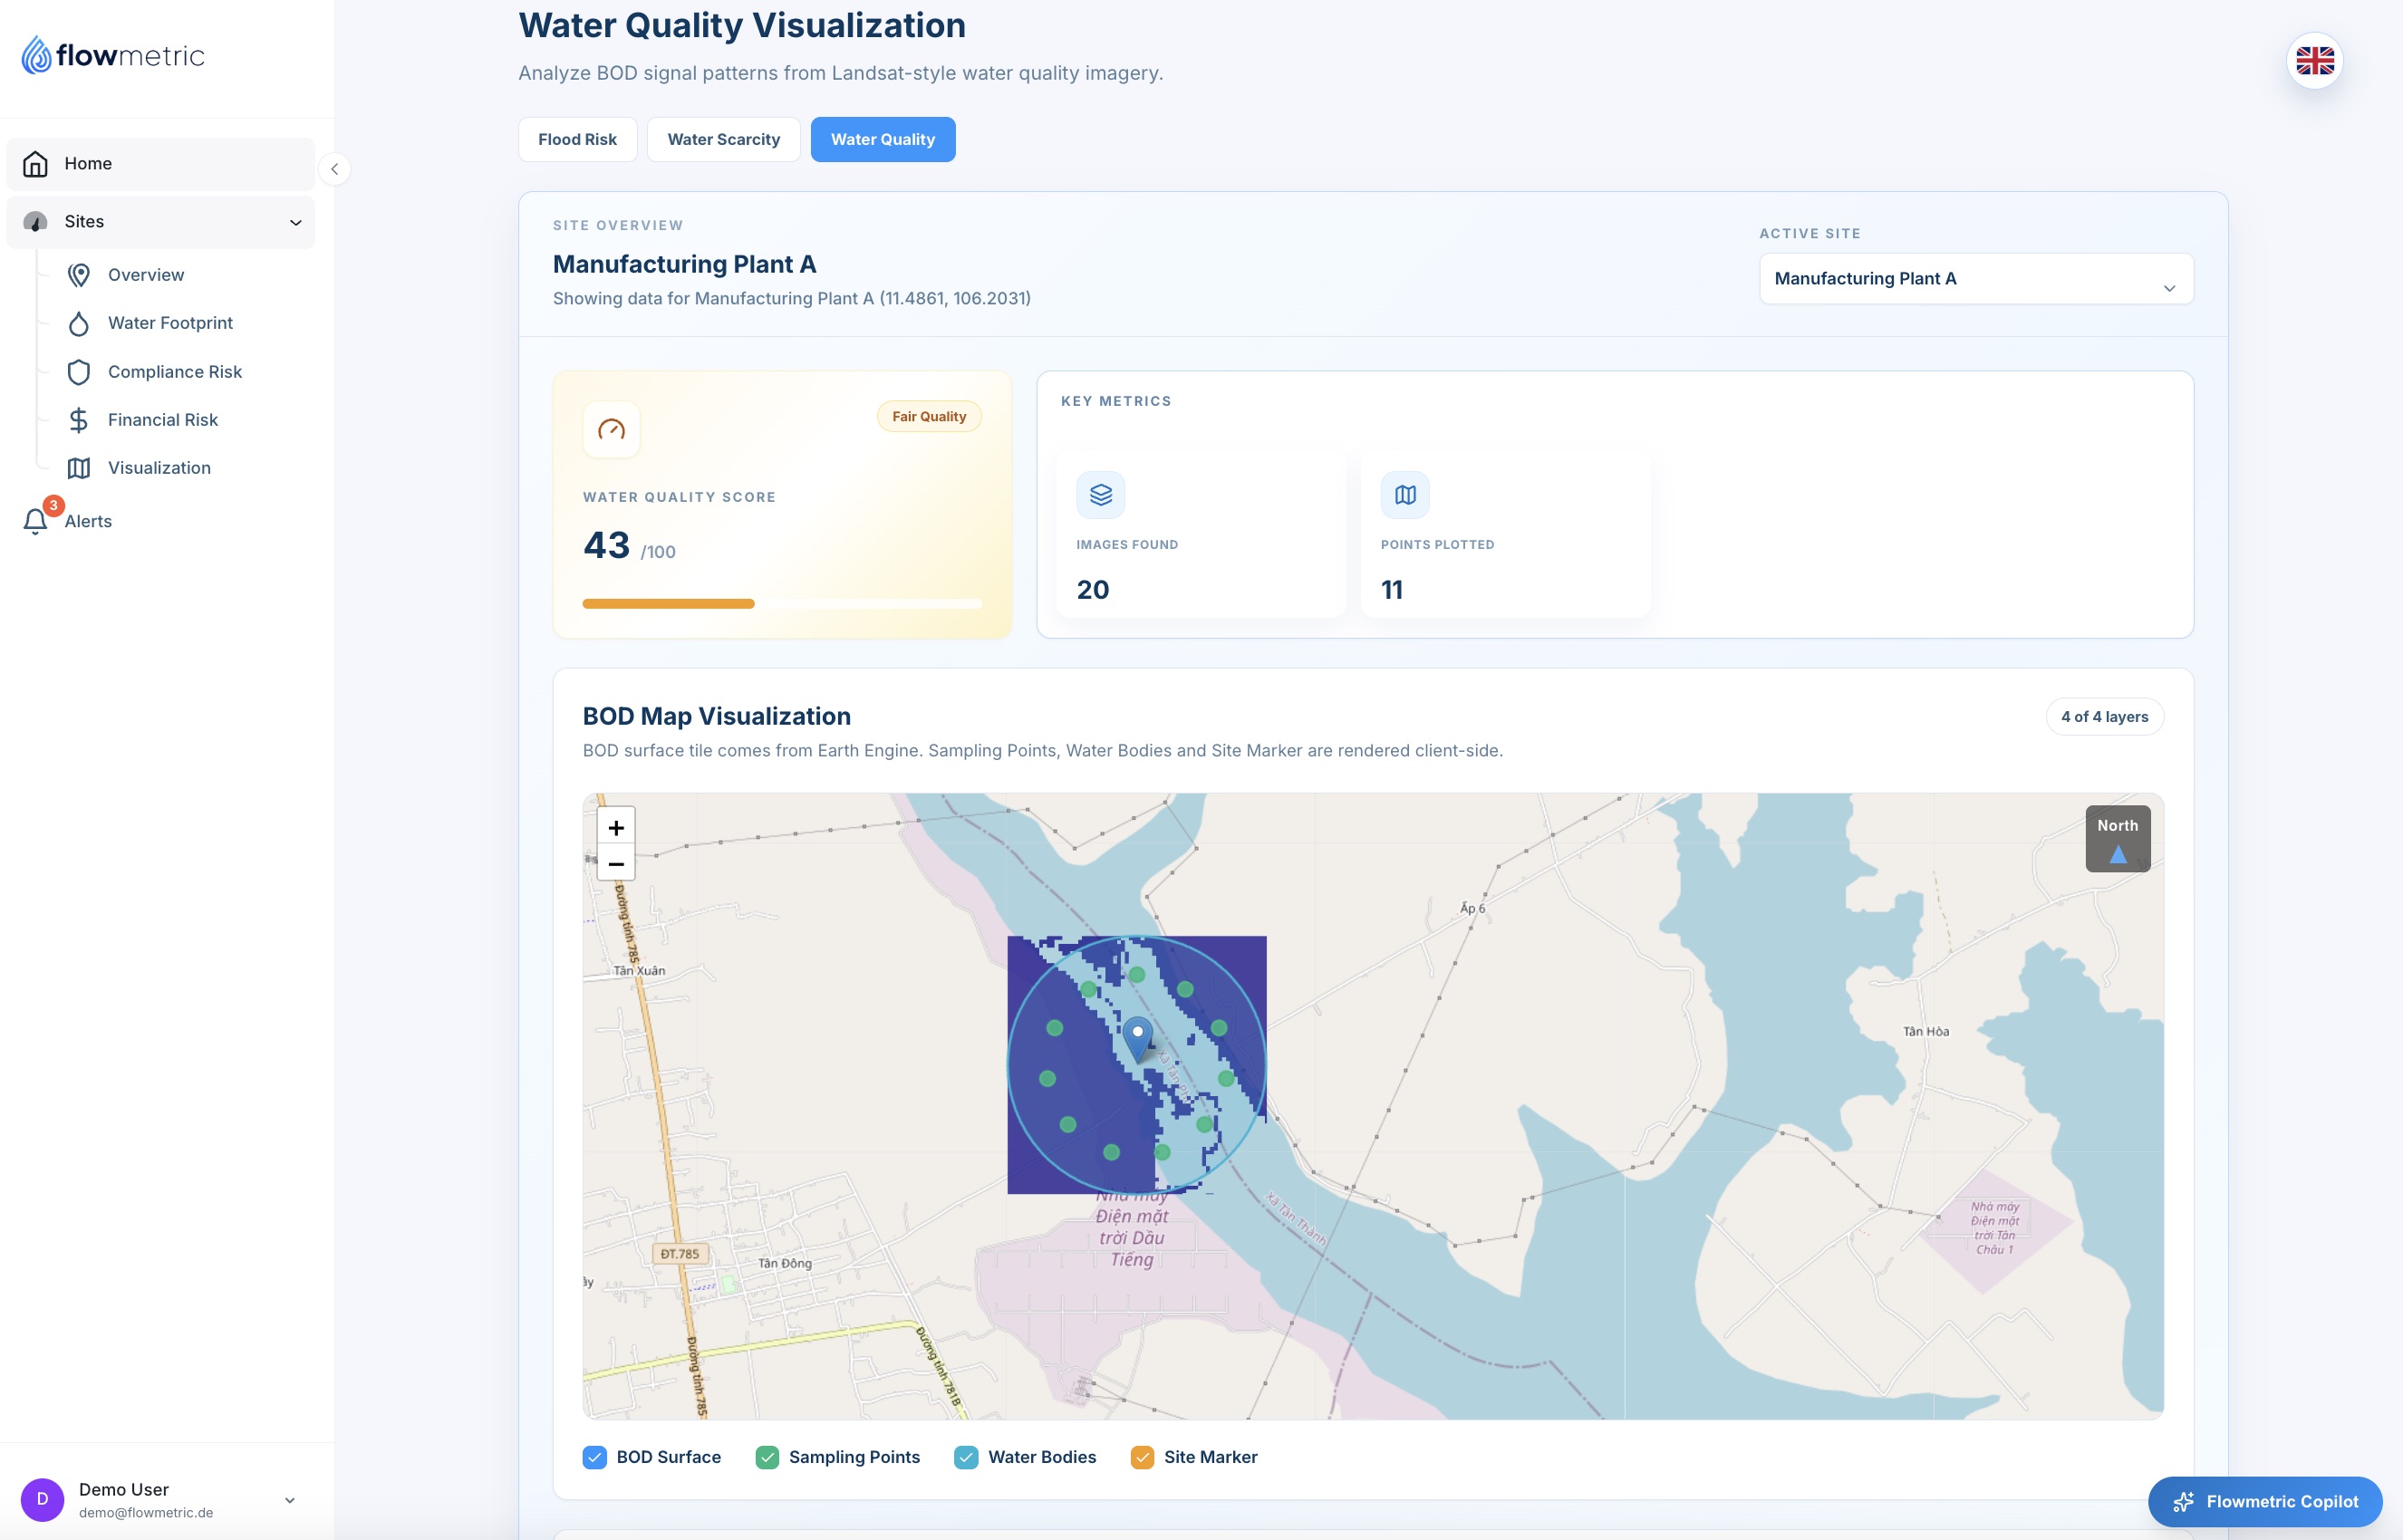Click the Sites gauge icon
The image size is (2403, 1540).
36,222
